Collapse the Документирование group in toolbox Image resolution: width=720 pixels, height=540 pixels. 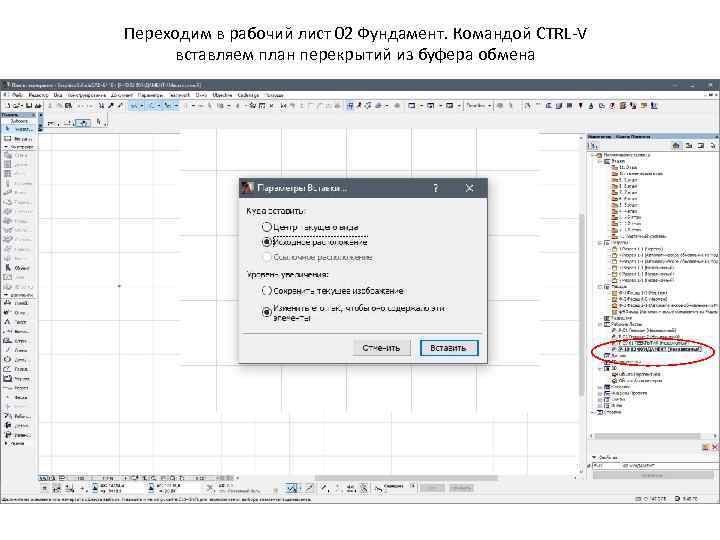coord(6,295)
